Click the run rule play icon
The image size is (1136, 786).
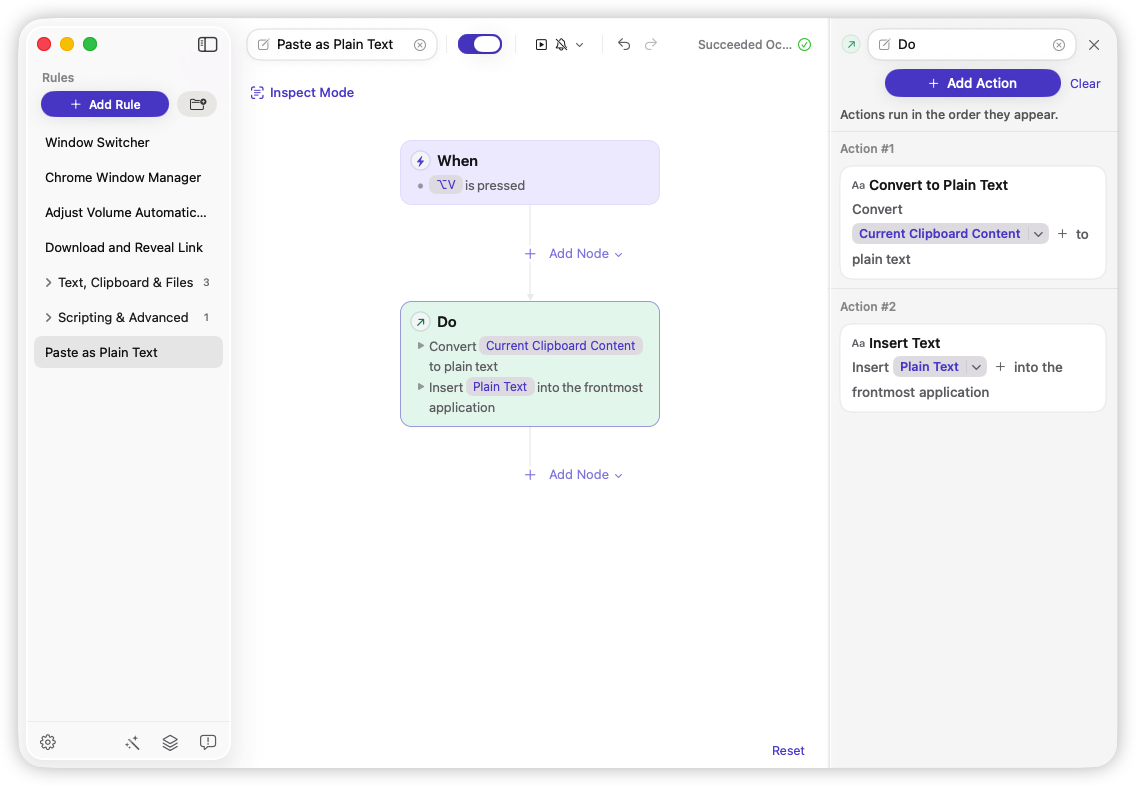point(541,45)
